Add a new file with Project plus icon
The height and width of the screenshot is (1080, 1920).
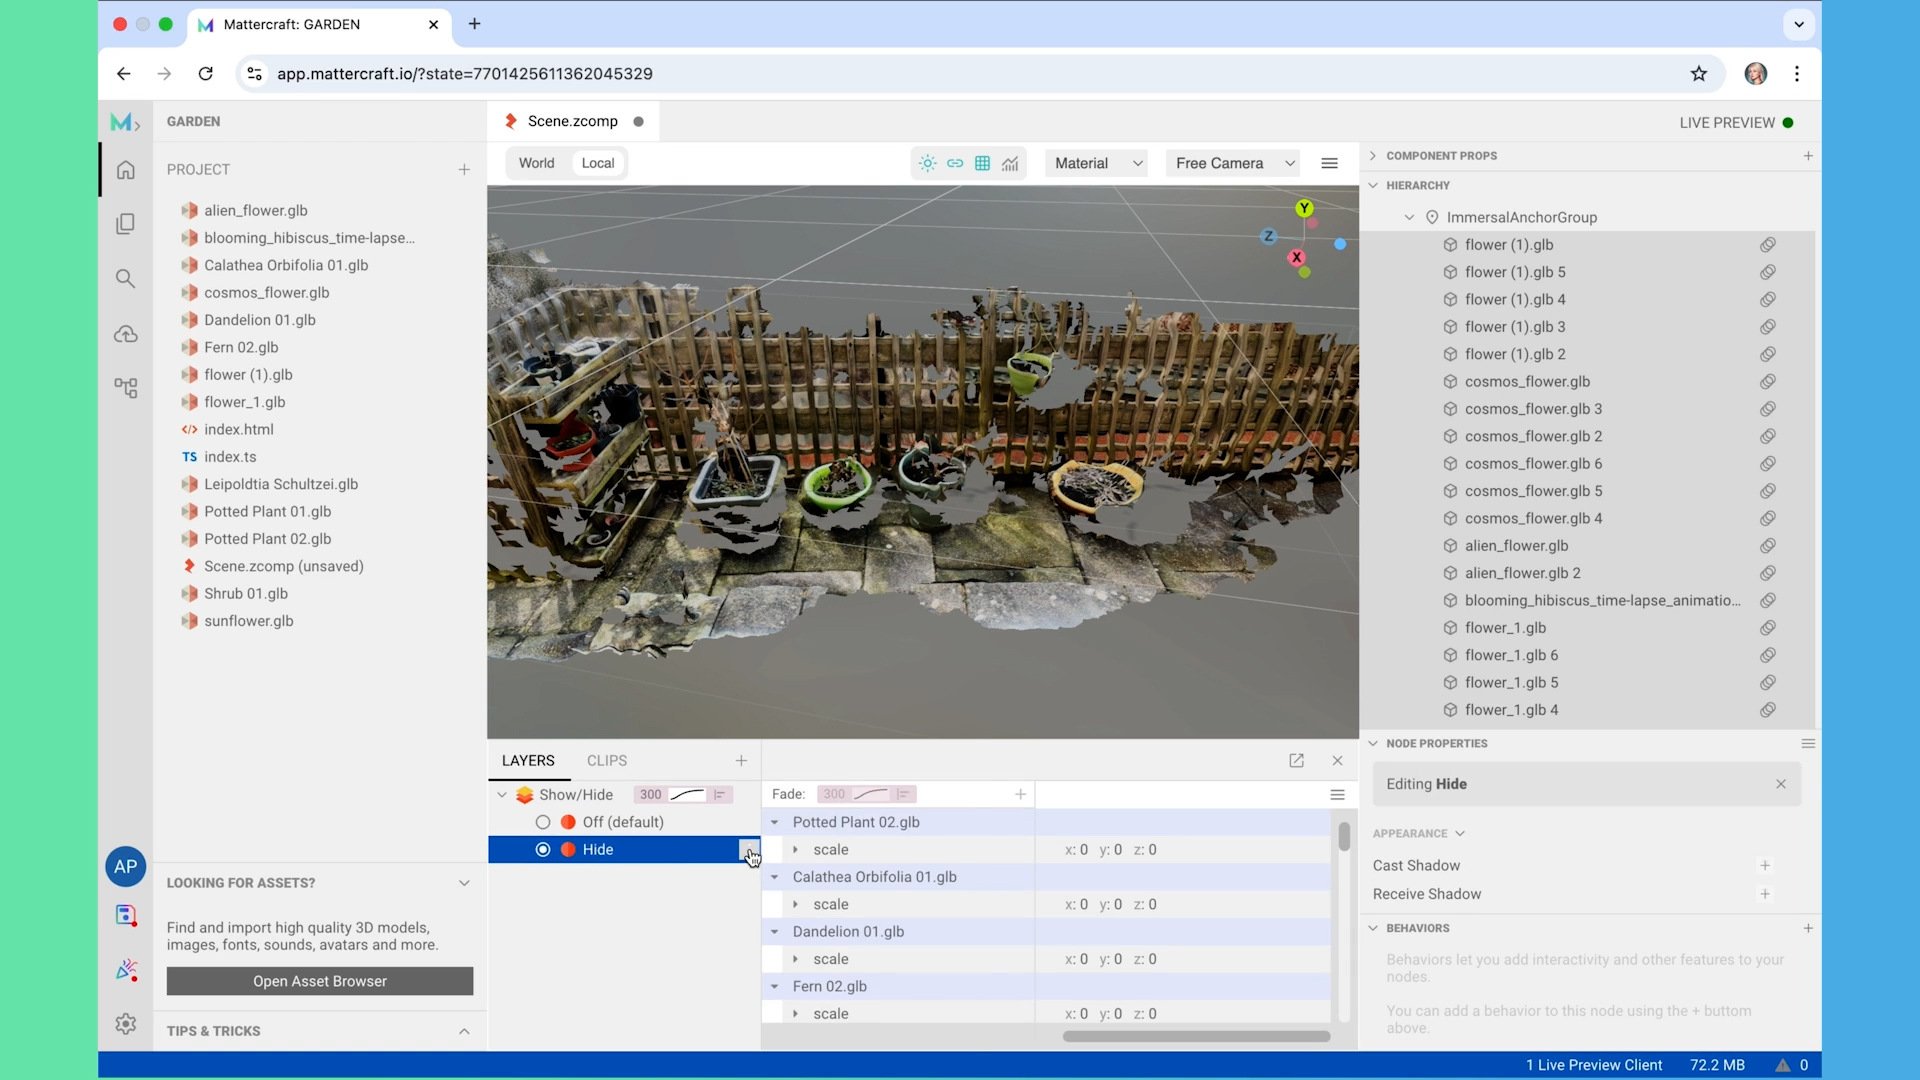pos(464,170)
